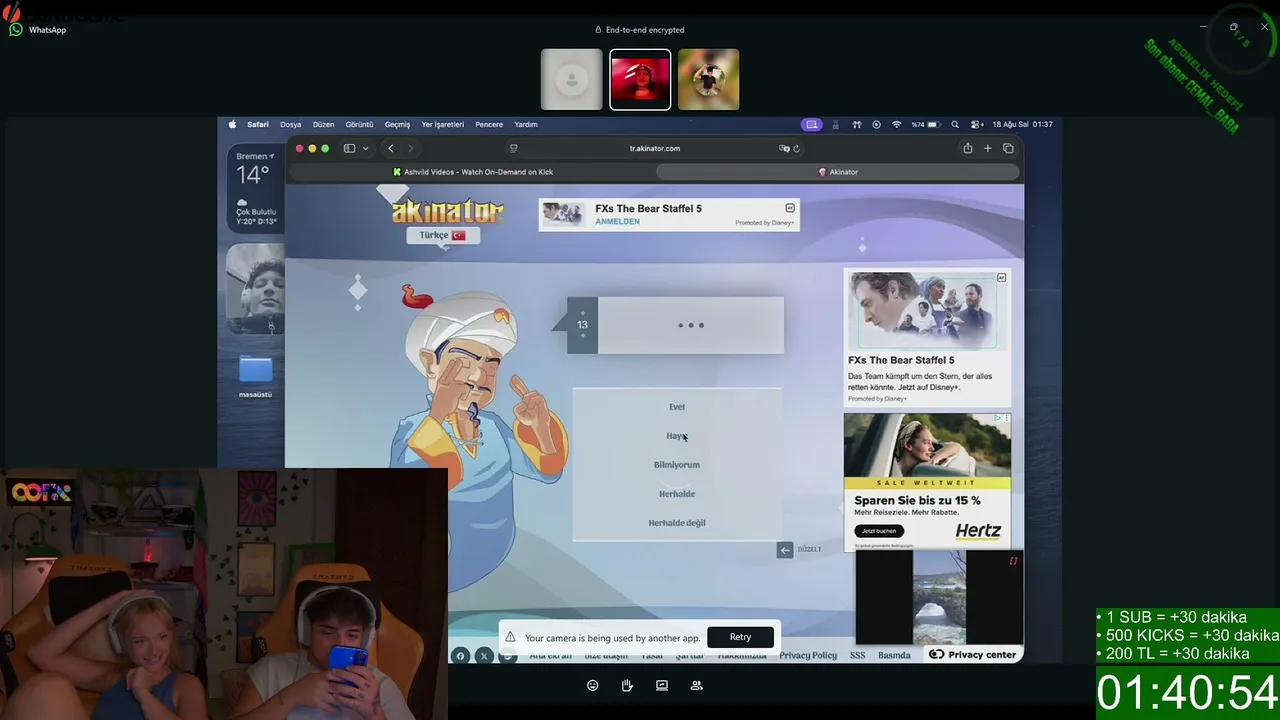Go back with Safari's back arrow

(x=390, y=148)
